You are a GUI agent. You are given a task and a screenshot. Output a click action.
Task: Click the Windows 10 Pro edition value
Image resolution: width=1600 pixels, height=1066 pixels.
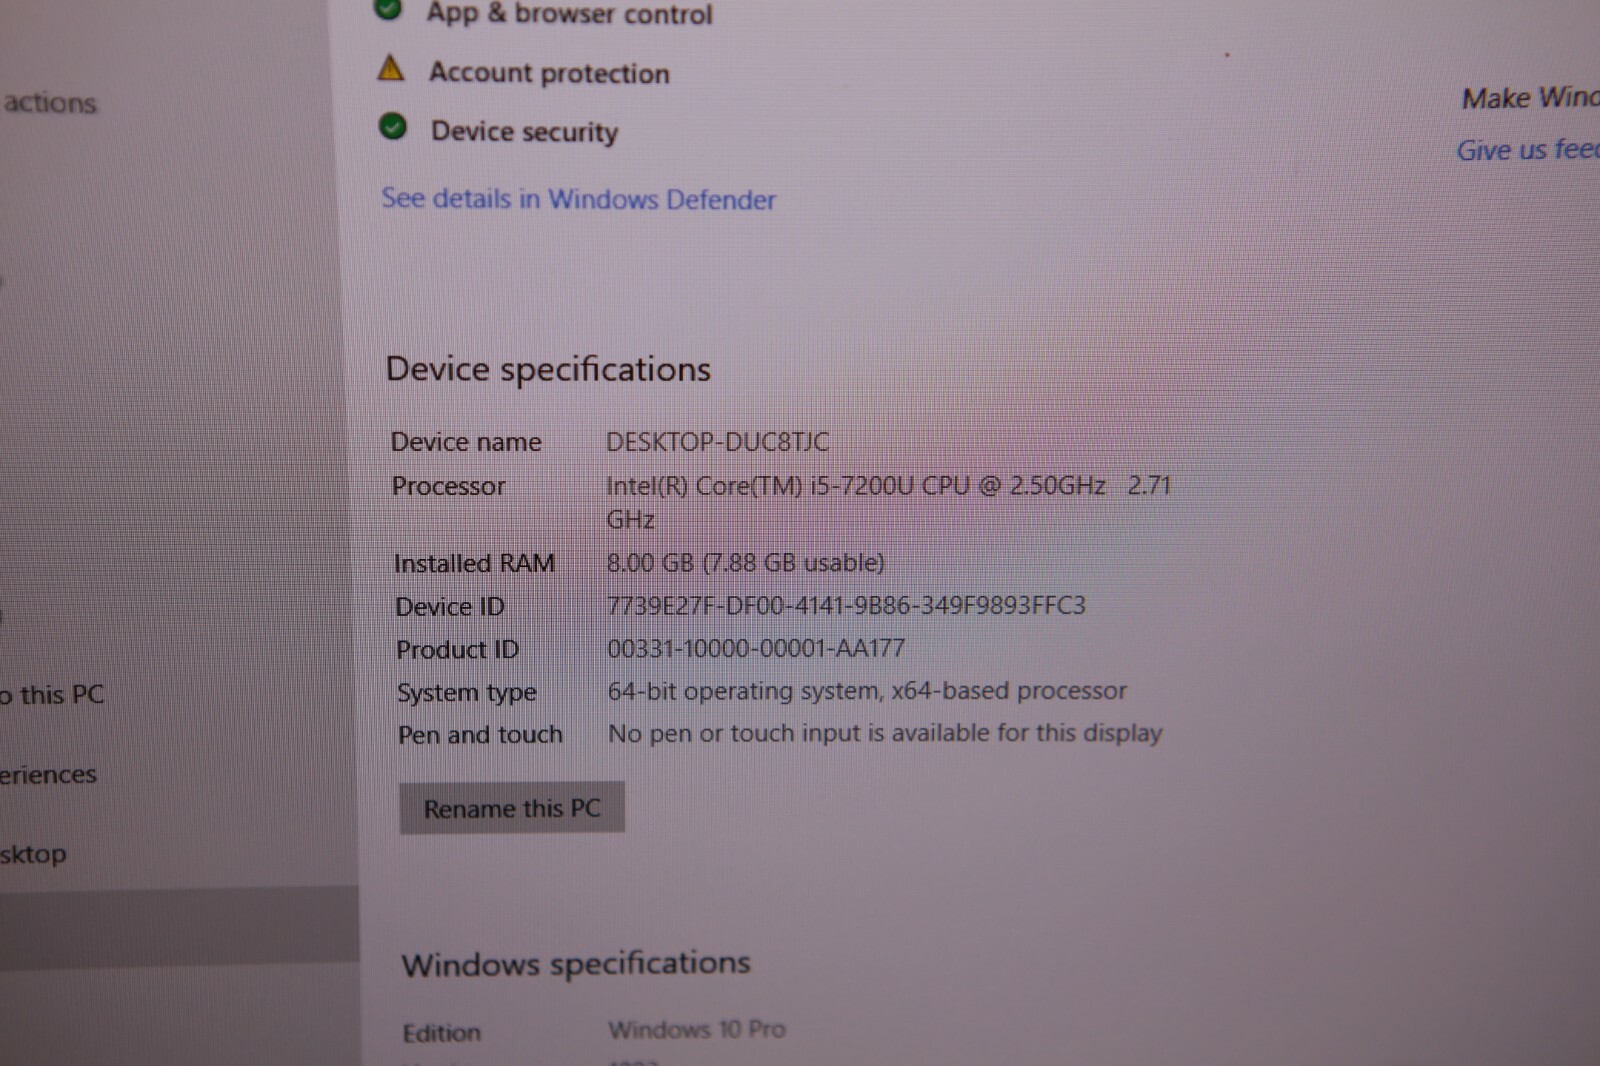coord(697,1029)
